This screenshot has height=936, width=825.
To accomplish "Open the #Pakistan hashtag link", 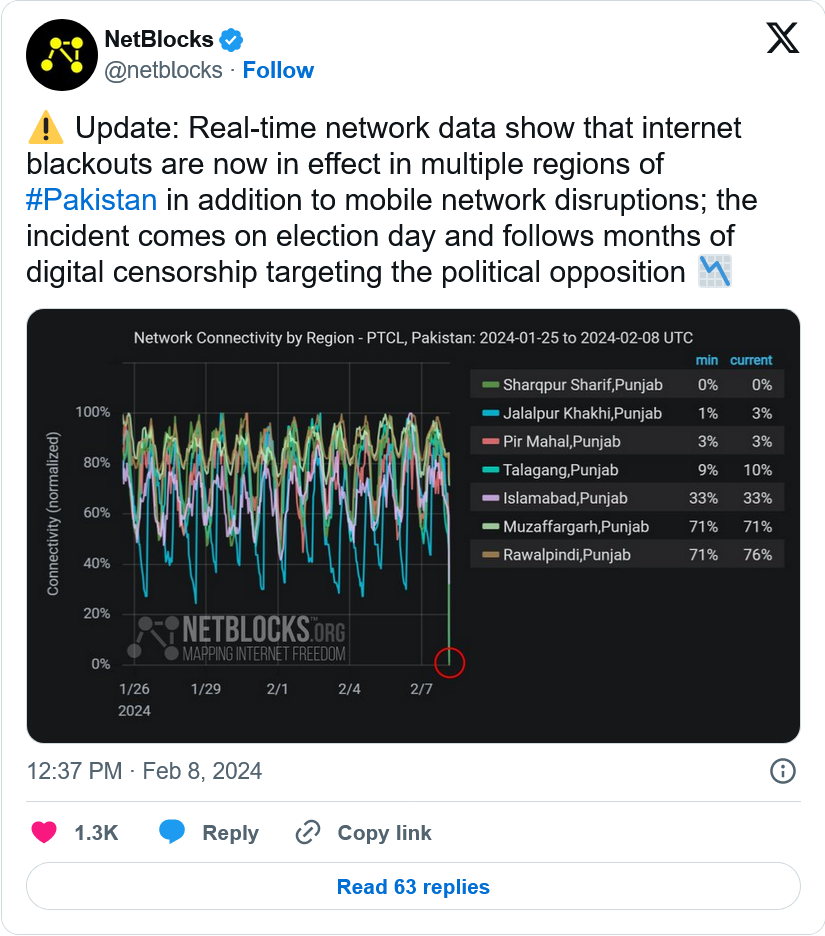I will point(92,200).
